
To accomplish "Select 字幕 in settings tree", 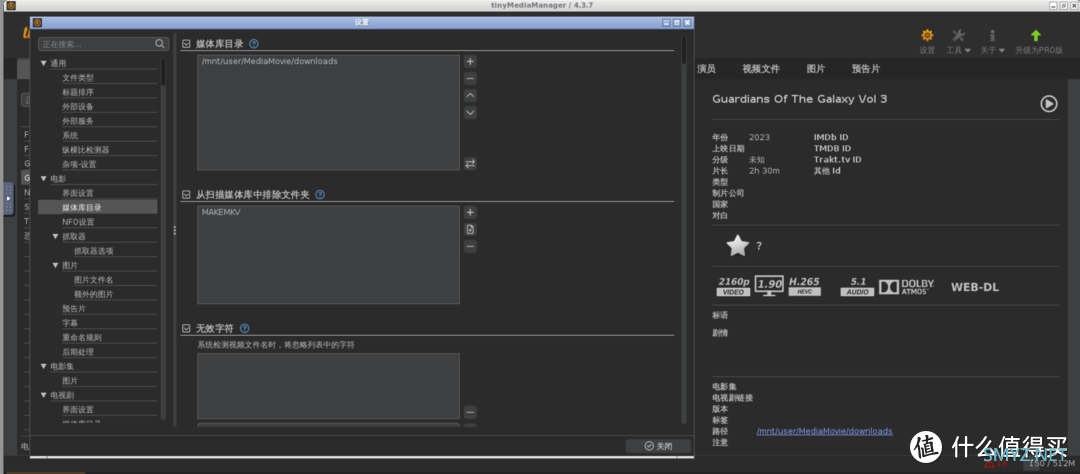I will [x=70, y=323].
